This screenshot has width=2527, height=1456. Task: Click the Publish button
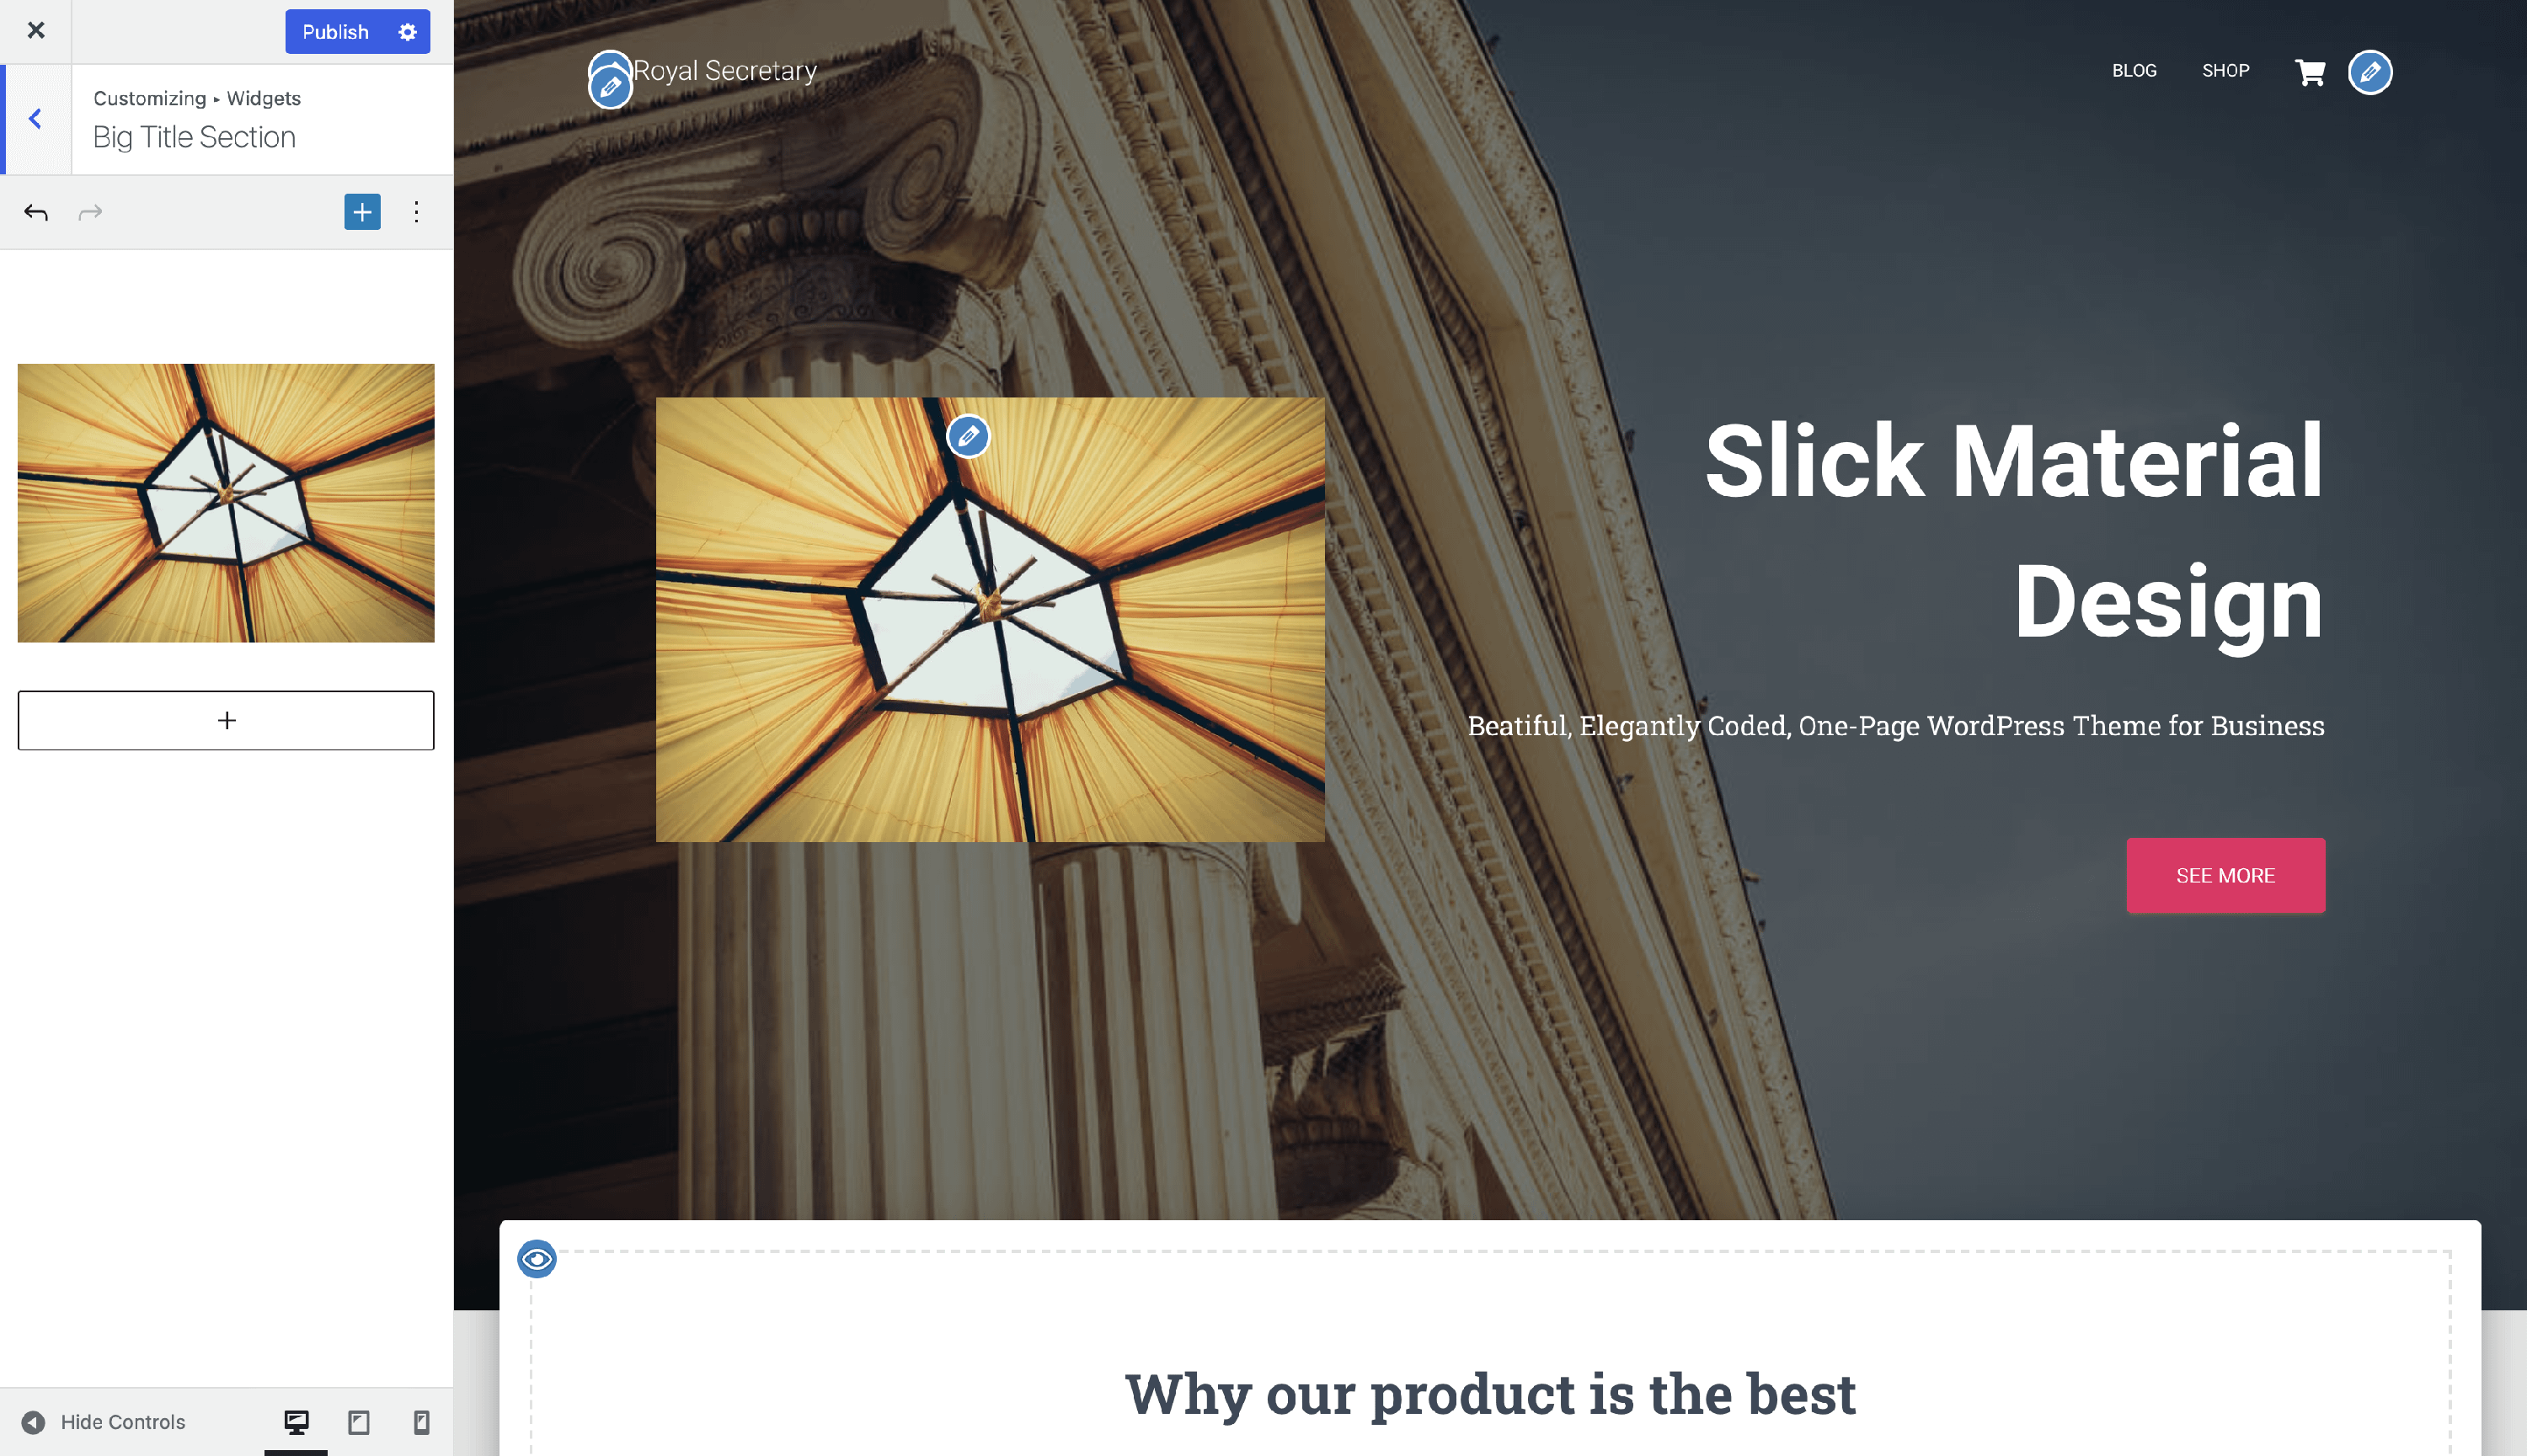(336, 32)
